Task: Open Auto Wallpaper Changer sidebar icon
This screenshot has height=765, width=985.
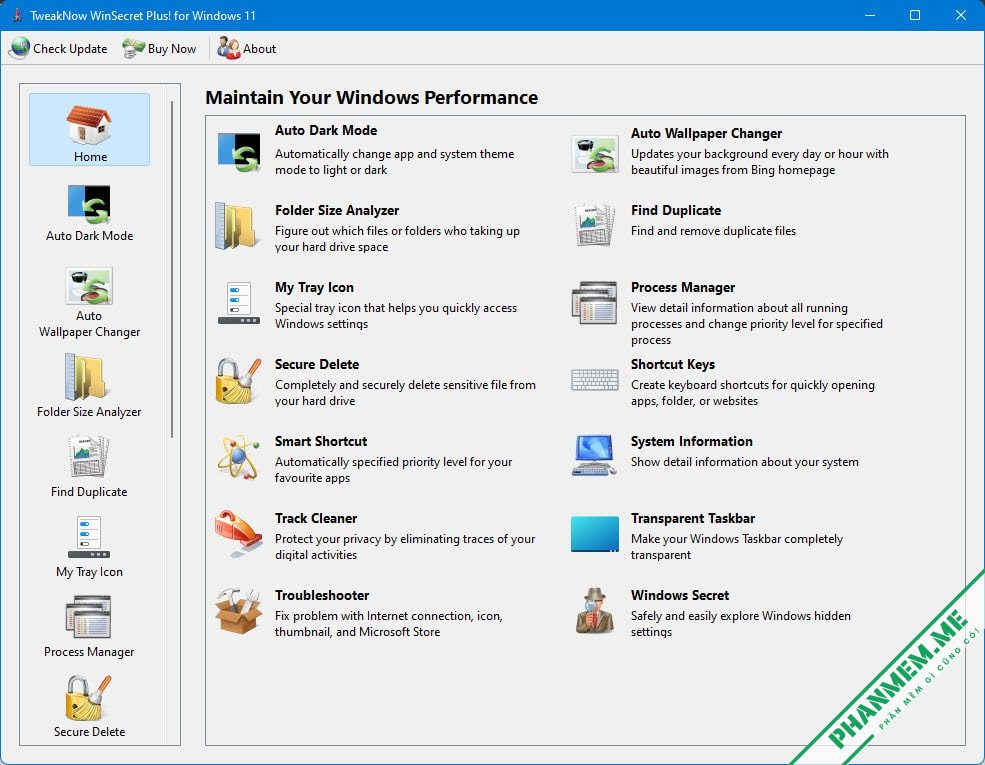Action: (x=89, y=286)
